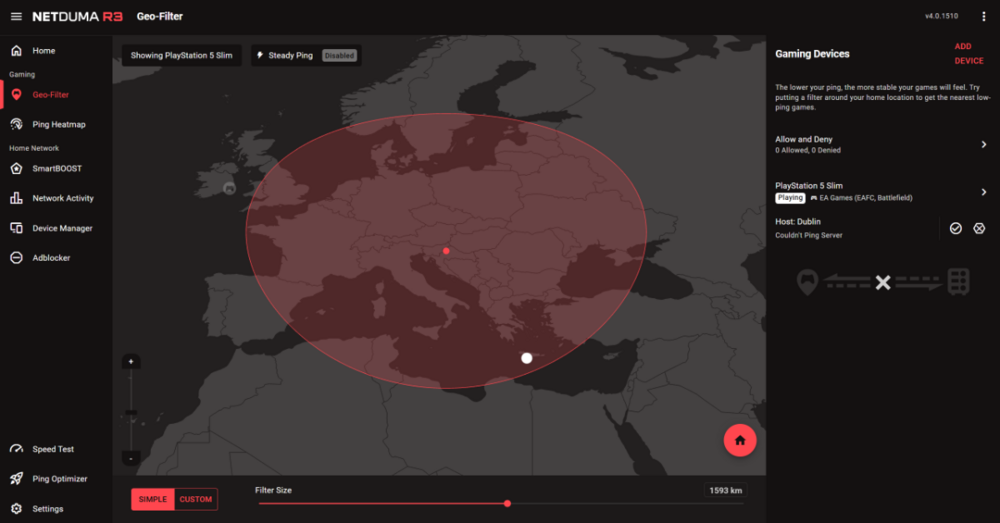Deny the Dublin host with X icon
Viewport: 1000px width, 523px height.
coord(979,228)
